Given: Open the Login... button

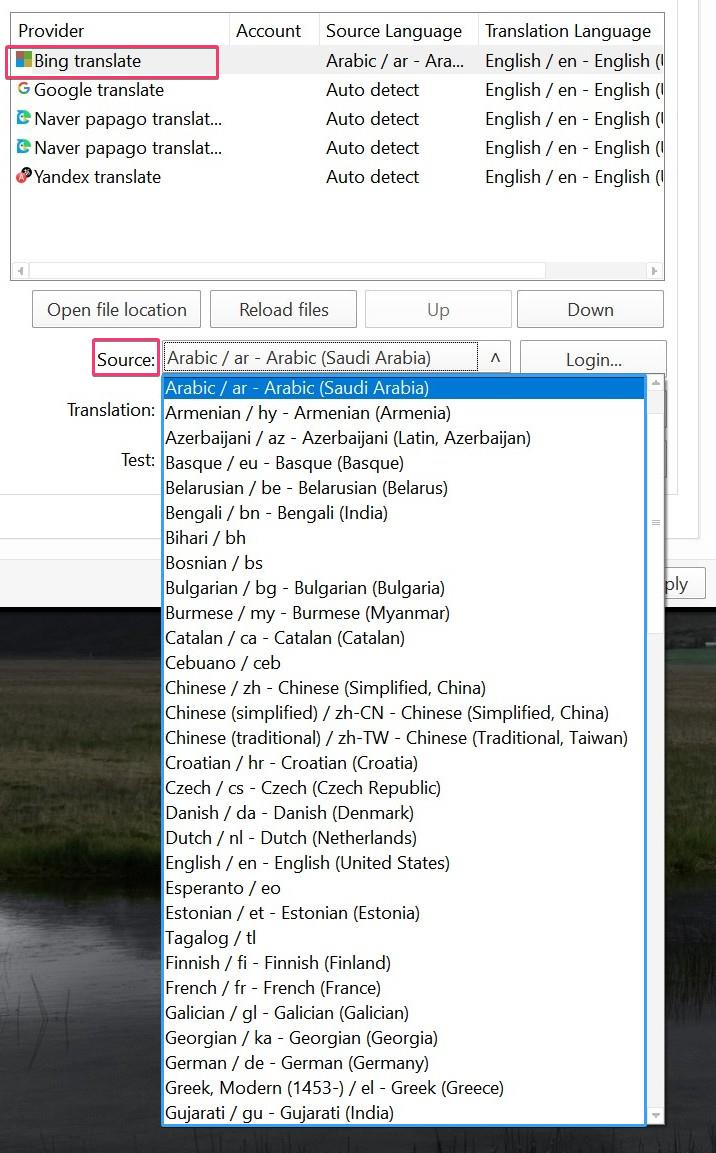Looking at the screenshot, I should 593,359.
